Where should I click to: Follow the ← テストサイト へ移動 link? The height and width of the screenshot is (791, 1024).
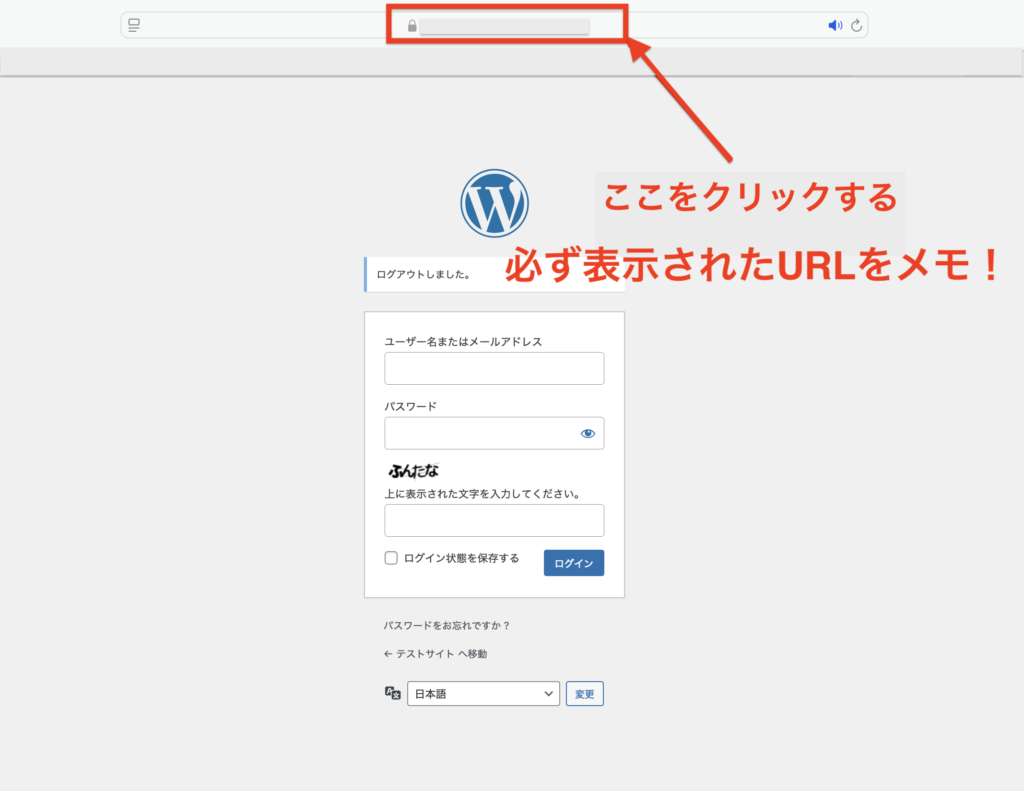click(x=435, y=654)
